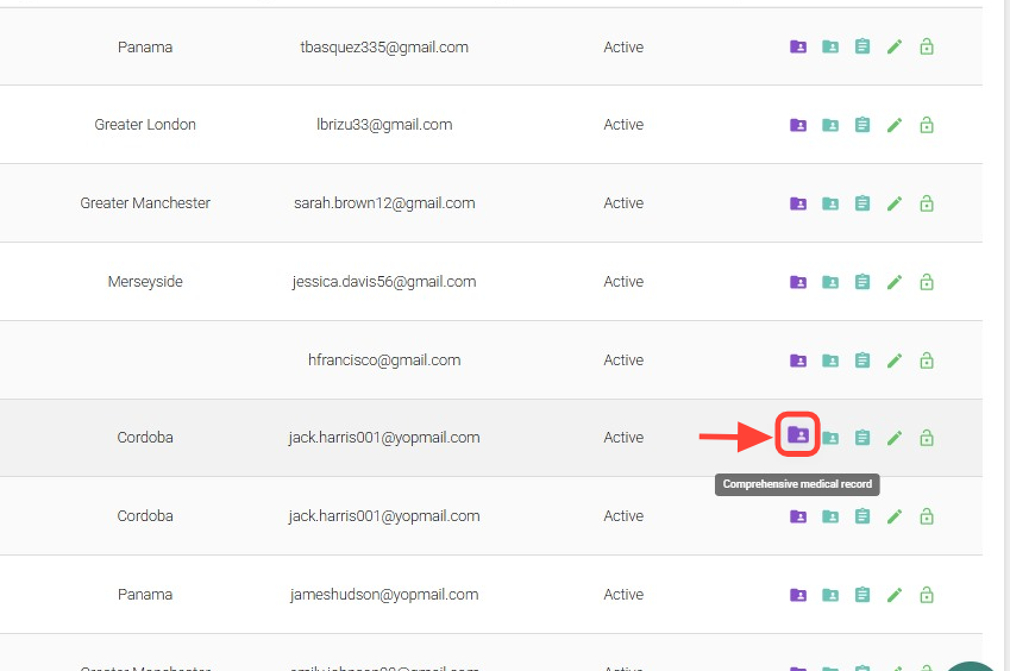The image size is (1010, 671).
Task: Click Active status in the Merseyside row
Action: coord(623,282)
